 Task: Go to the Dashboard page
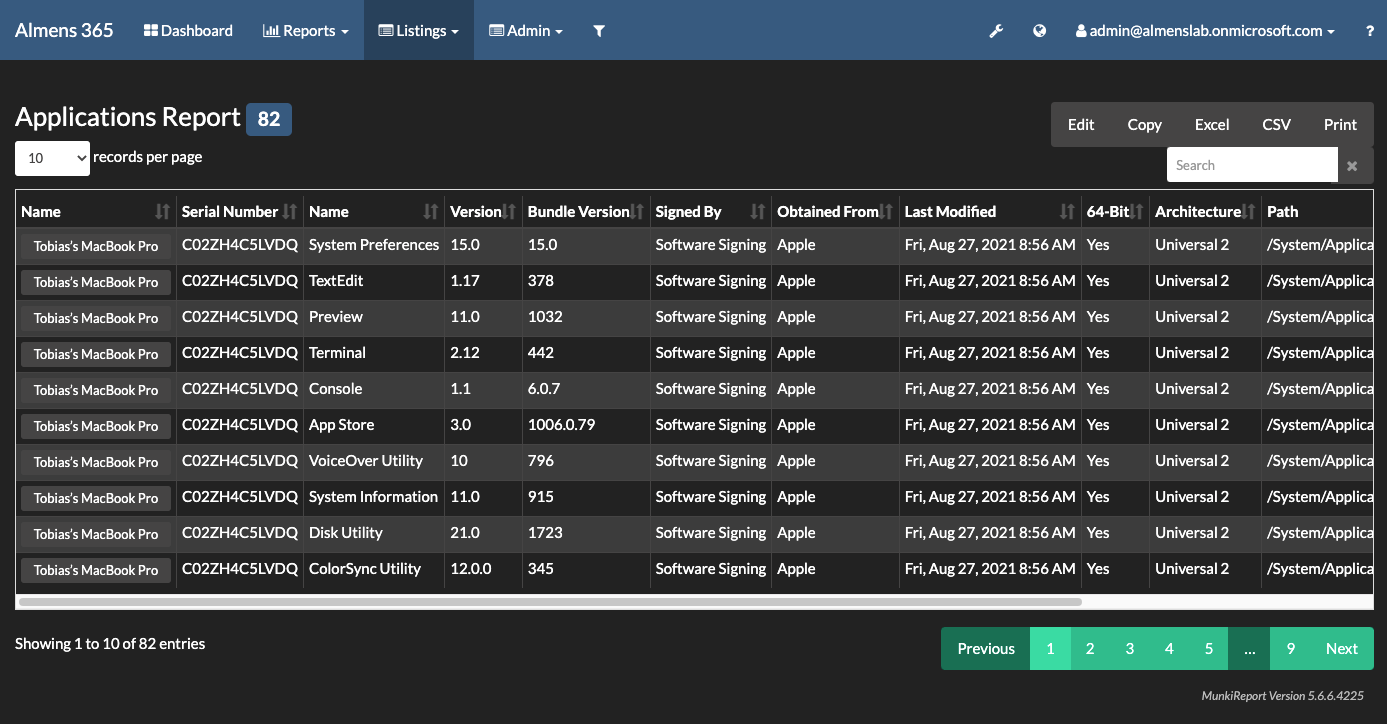point(188,31)
